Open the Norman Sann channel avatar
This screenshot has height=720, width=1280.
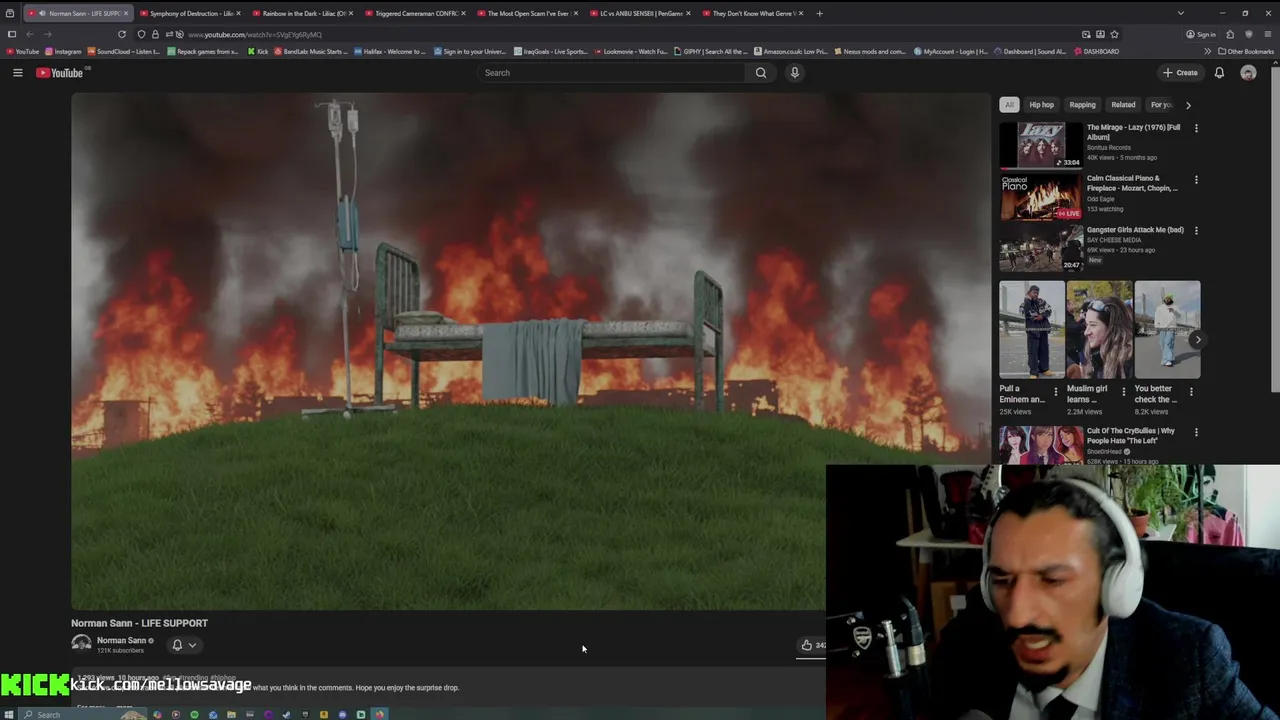point(81,644)
